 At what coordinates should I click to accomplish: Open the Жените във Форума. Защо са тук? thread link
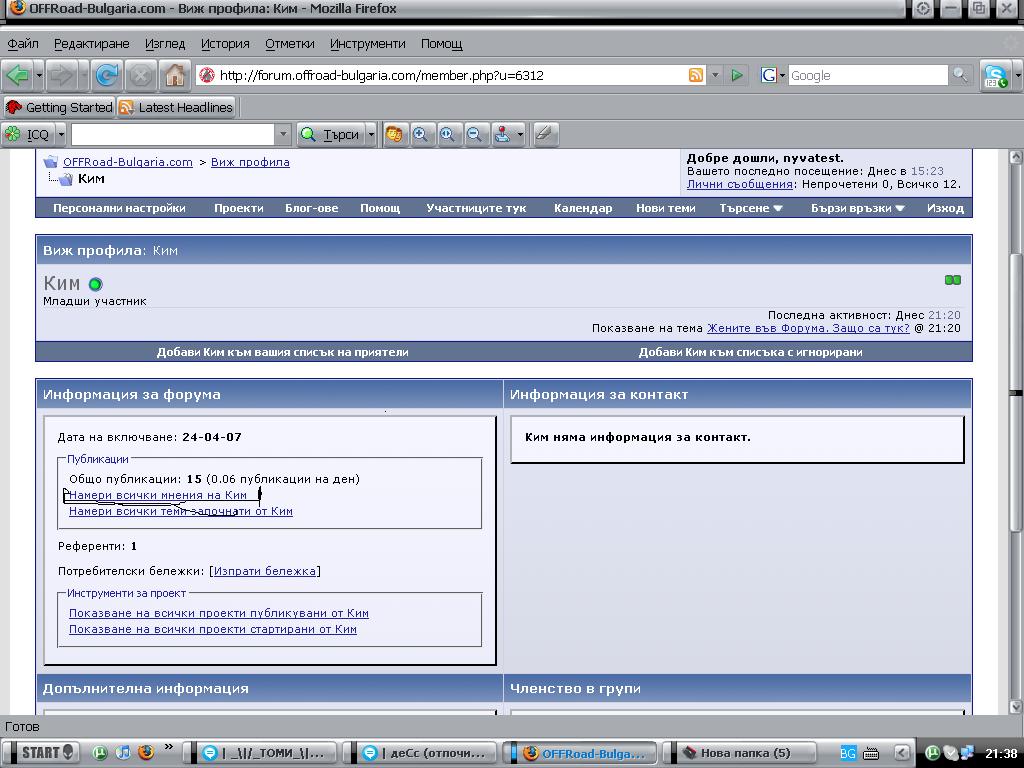[808, 328]
